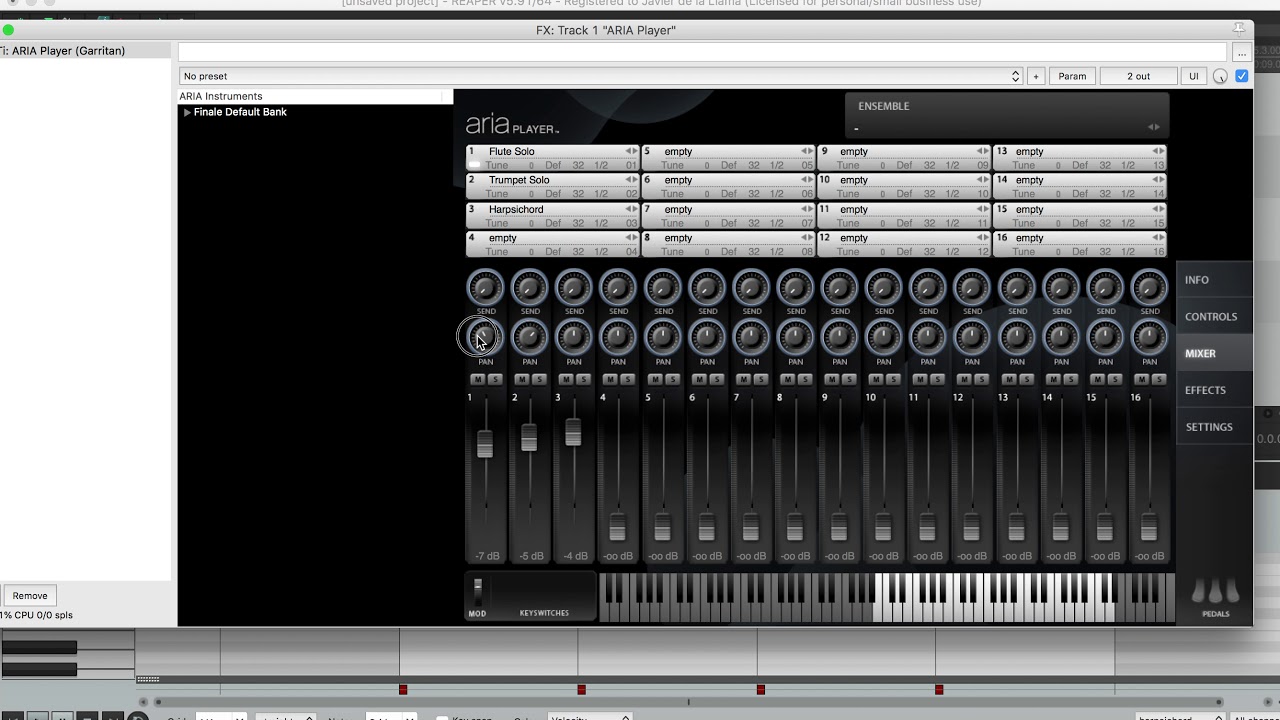1280x720 pixels.
Task: Click the channel 16 PAN knob
Action: point(1150,338)
